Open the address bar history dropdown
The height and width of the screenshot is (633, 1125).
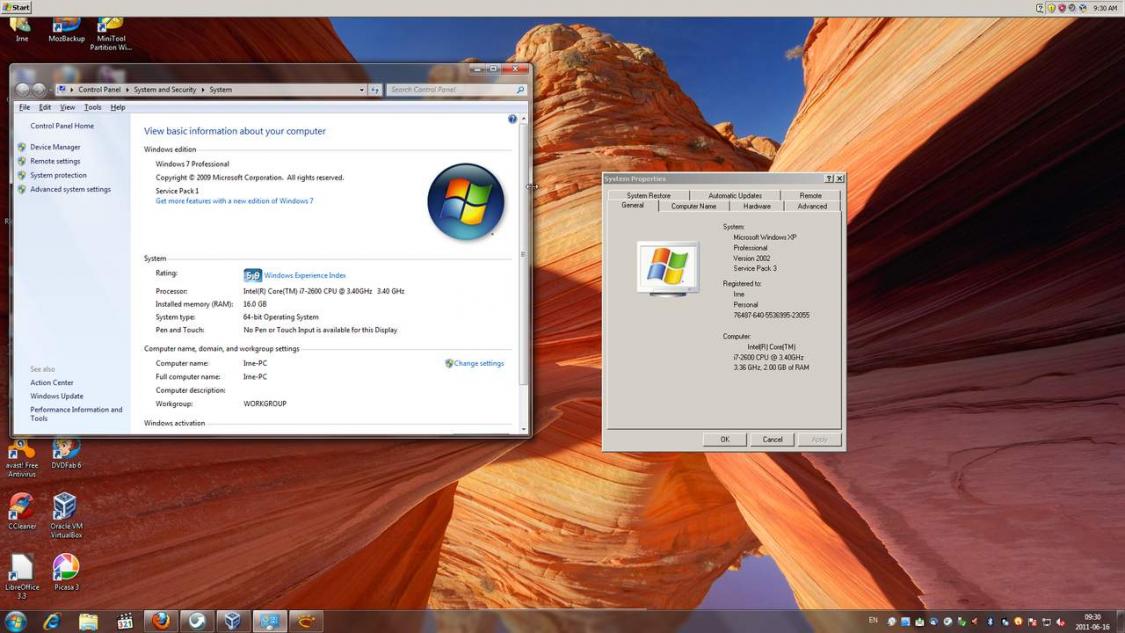tap(362, 90)
